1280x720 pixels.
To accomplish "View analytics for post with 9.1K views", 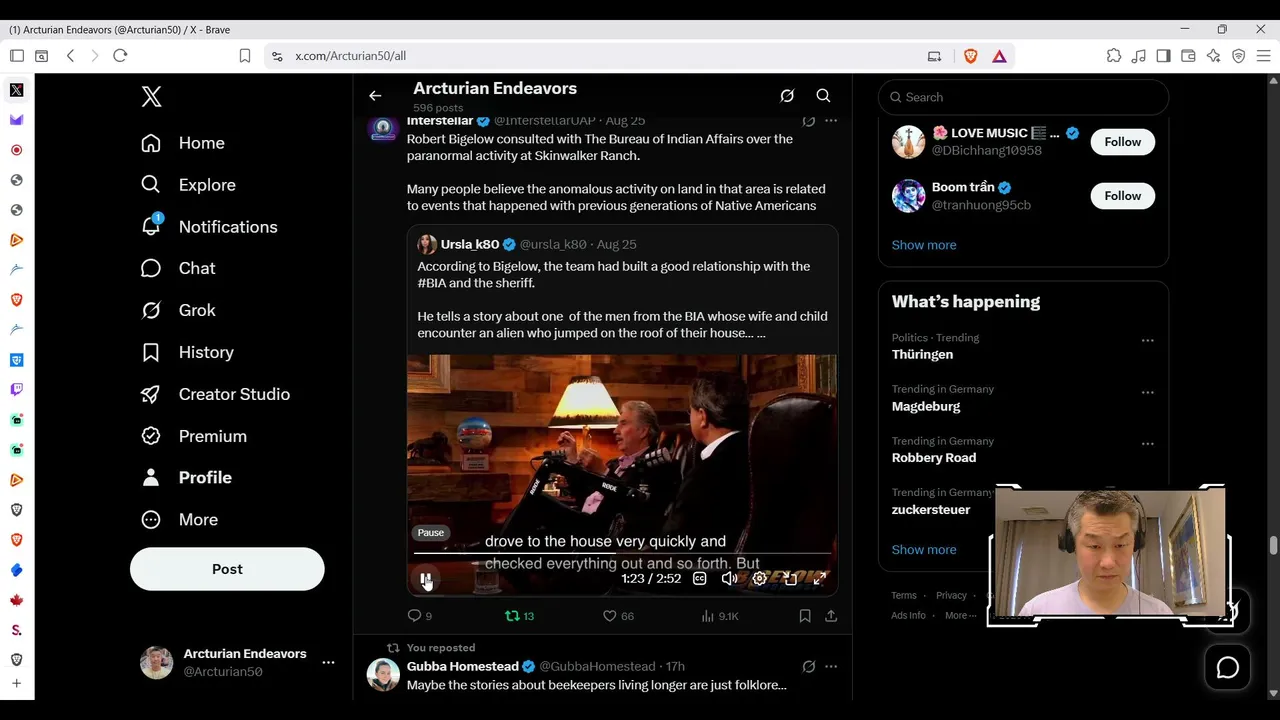I will pos(720,616).
